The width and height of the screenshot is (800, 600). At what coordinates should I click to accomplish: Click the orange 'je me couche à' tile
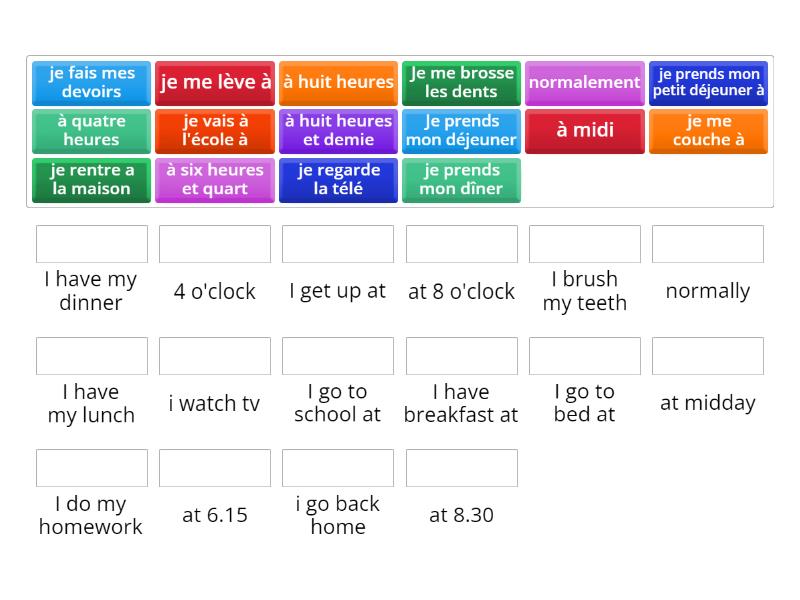point(708,131)
